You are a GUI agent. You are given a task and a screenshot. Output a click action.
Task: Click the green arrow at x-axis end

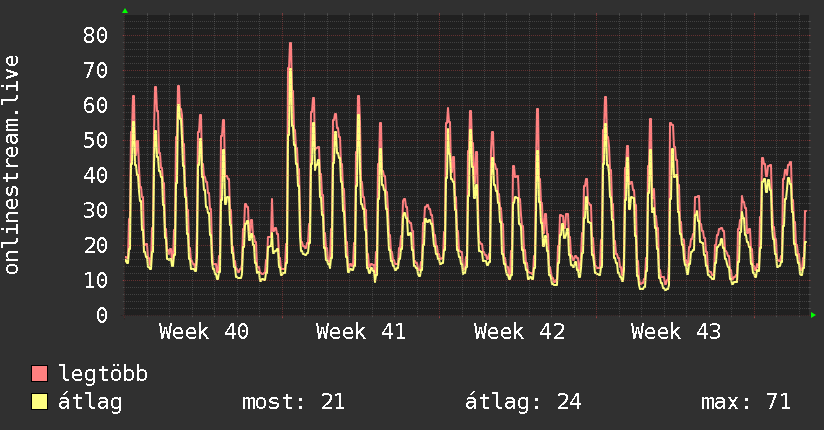[813, 315]
